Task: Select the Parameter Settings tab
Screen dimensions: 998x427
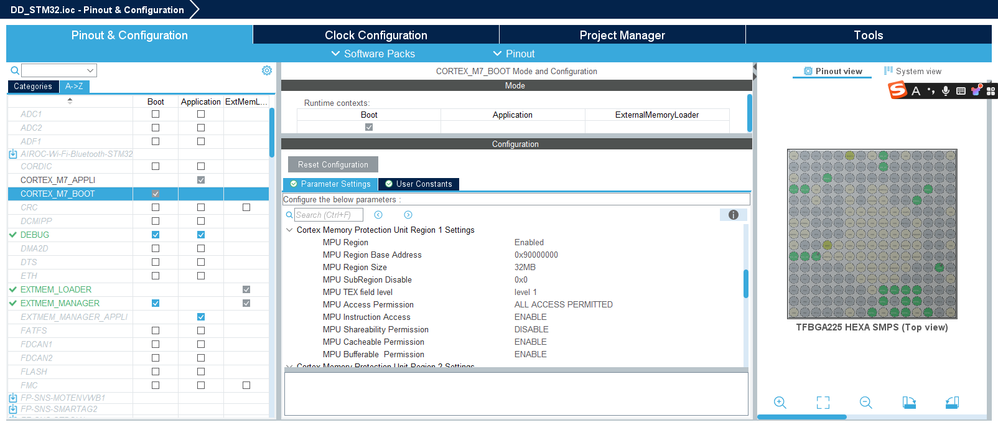Action: 330,184
